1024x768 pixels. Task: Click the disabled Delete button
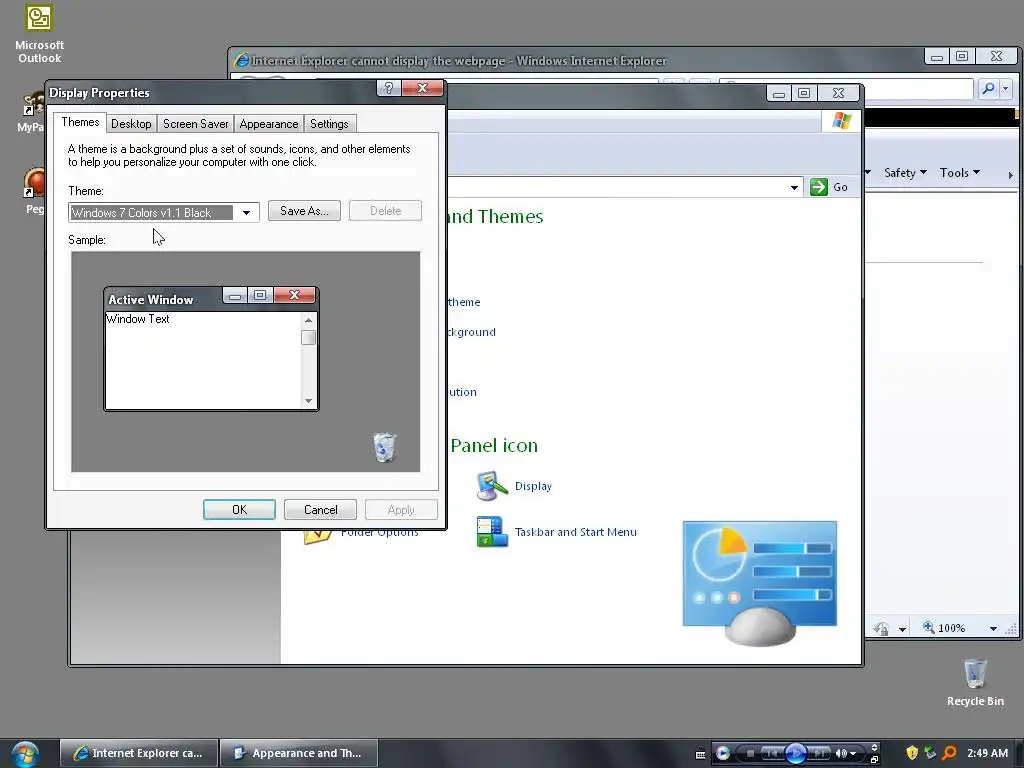[x=385, y=211]
